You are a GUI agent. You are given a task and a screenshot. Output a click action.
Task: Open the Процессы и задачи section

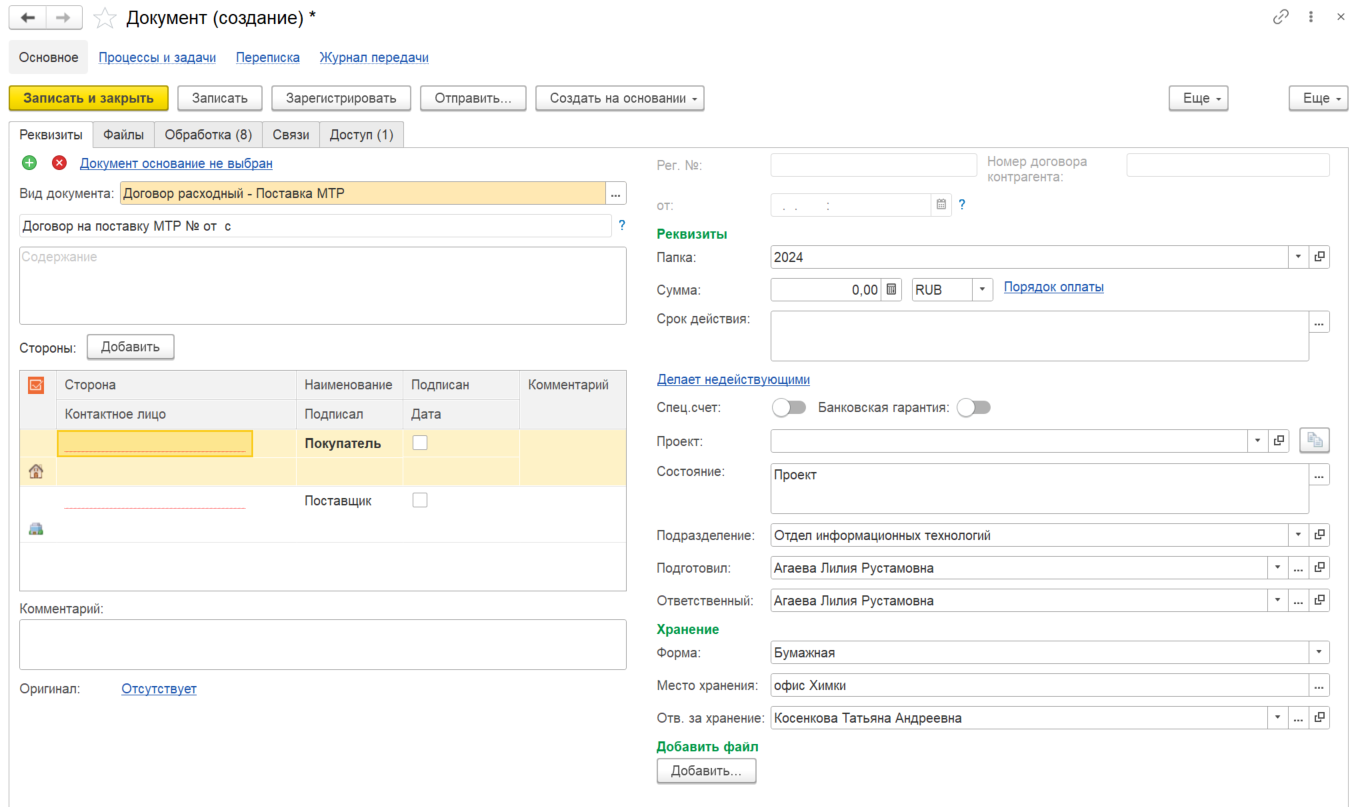157,58
